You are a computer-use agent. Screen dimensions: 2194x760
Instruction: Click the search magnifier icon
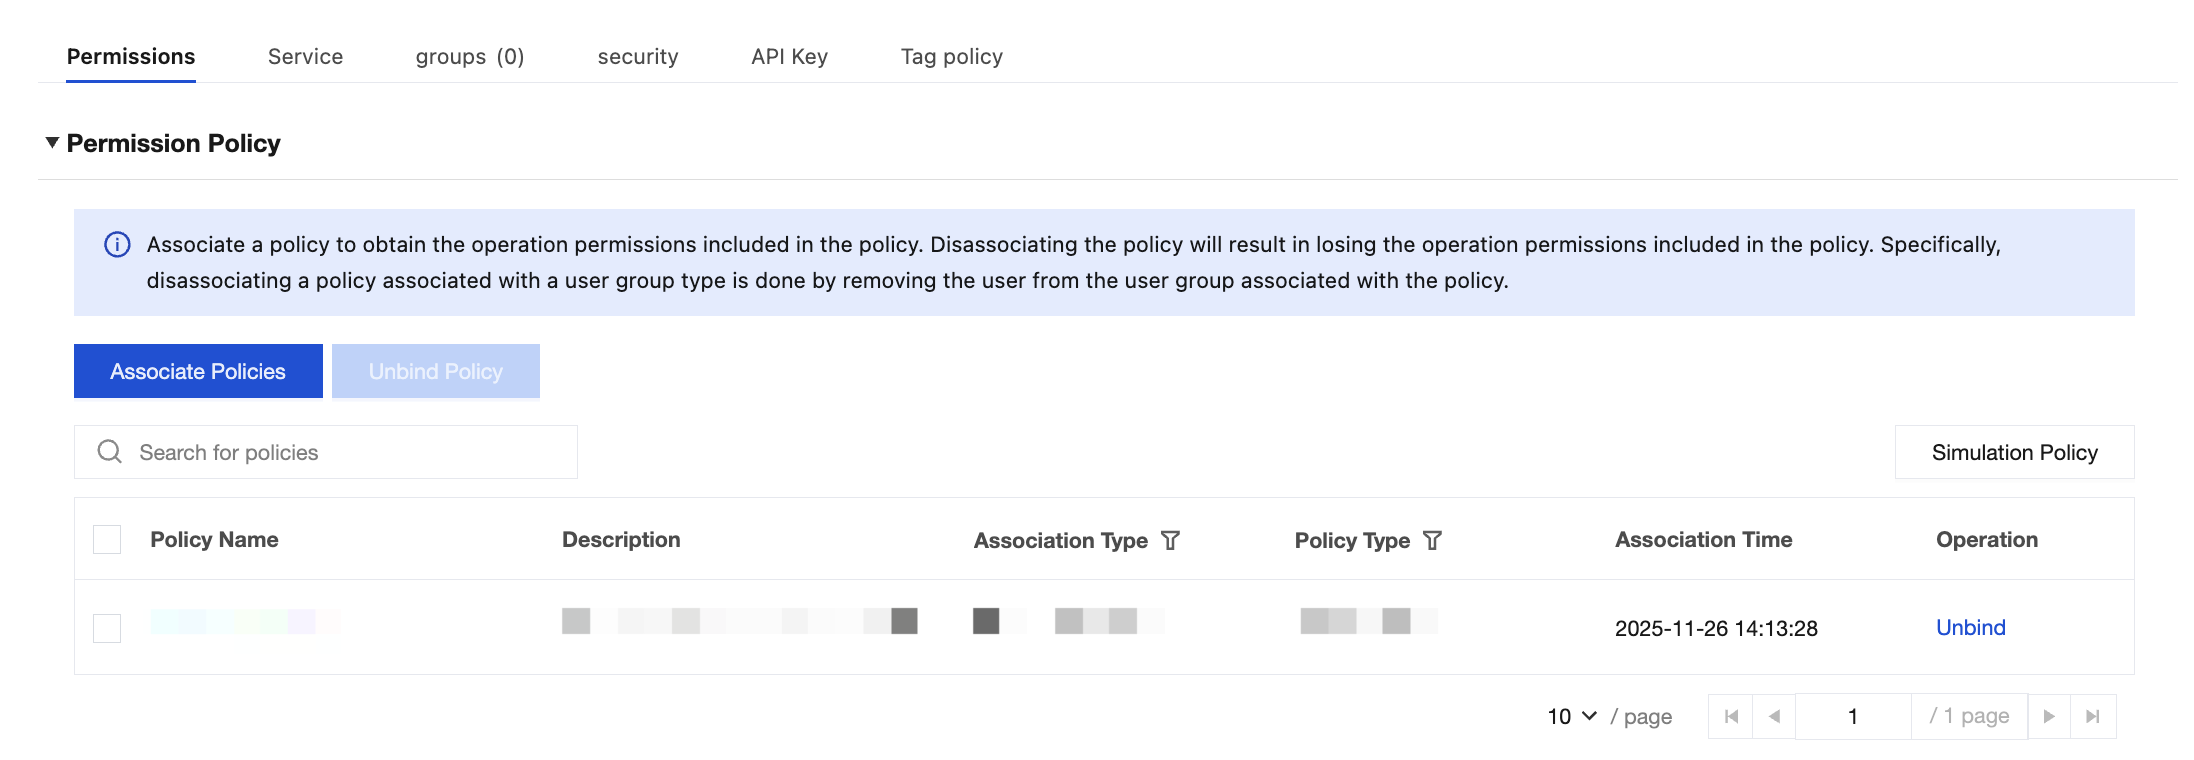(x=109, y=452)
